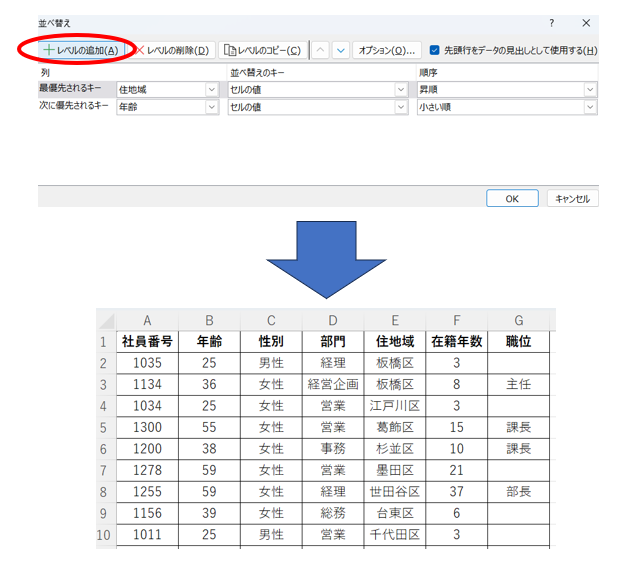
Task: Select column C header
Action: point(271,320)
